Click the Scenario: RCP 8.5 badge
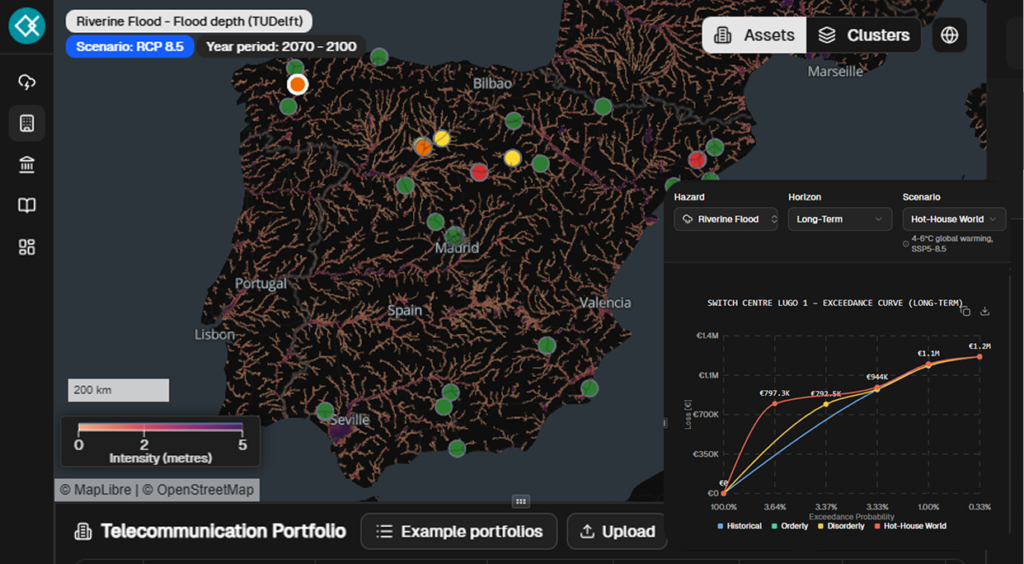1024x564 pixels. (x=130, y=46)
